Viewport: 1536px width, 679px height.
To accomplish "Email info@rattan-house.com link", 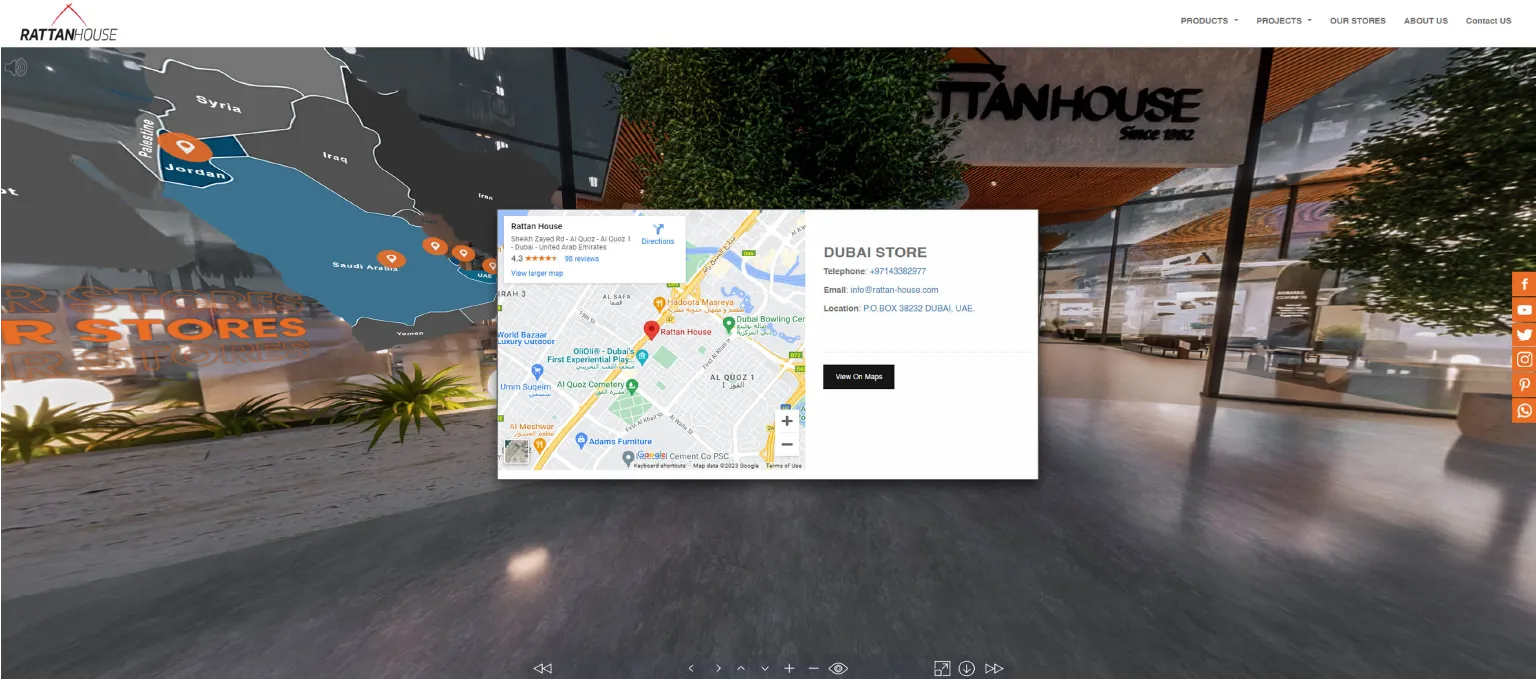I will click(894, 290).
